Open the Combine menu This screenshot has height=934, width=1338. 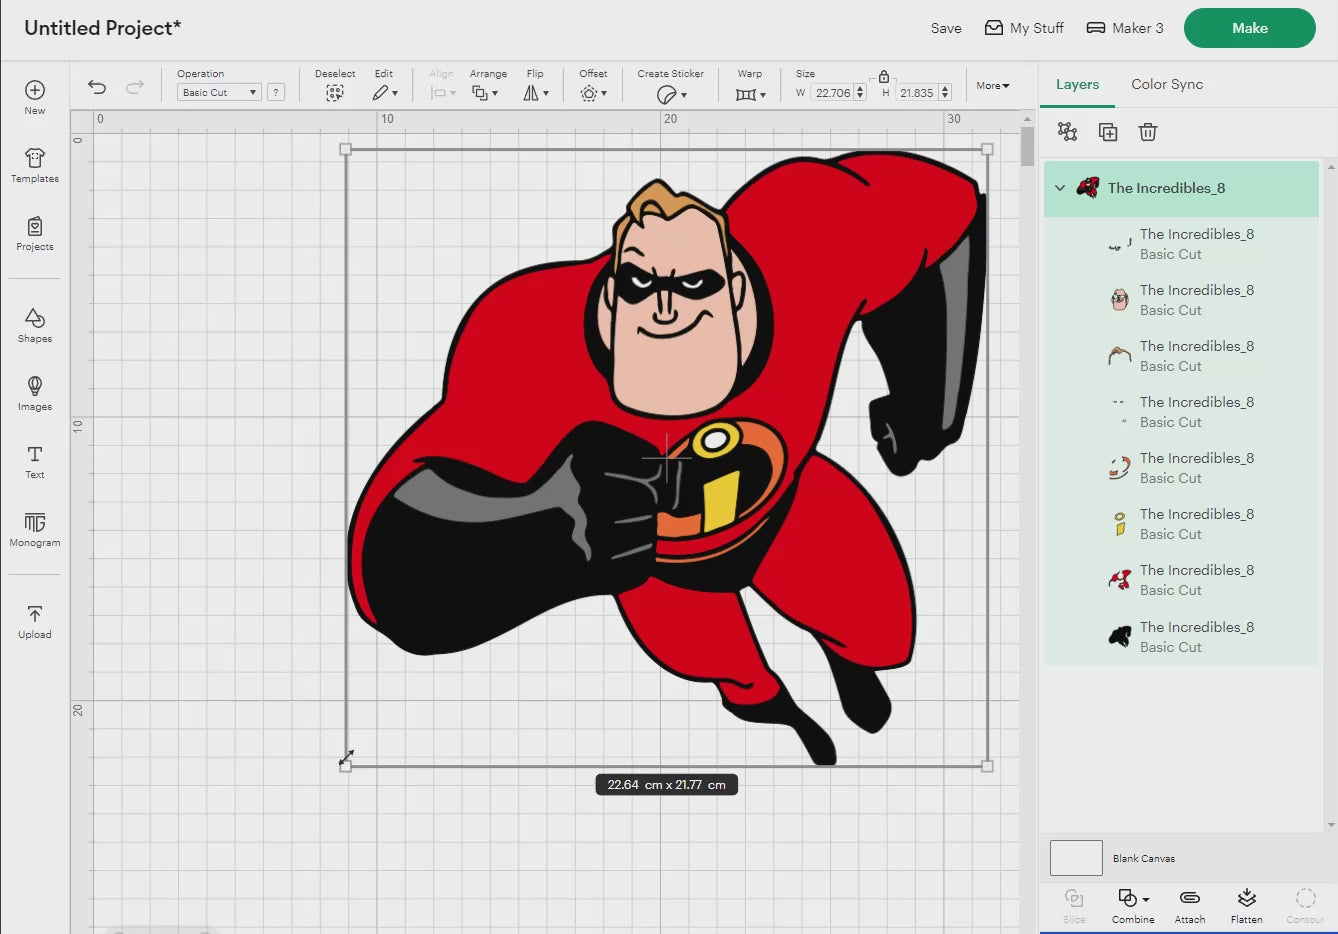pyautogui.click(x=1133, y=906)
